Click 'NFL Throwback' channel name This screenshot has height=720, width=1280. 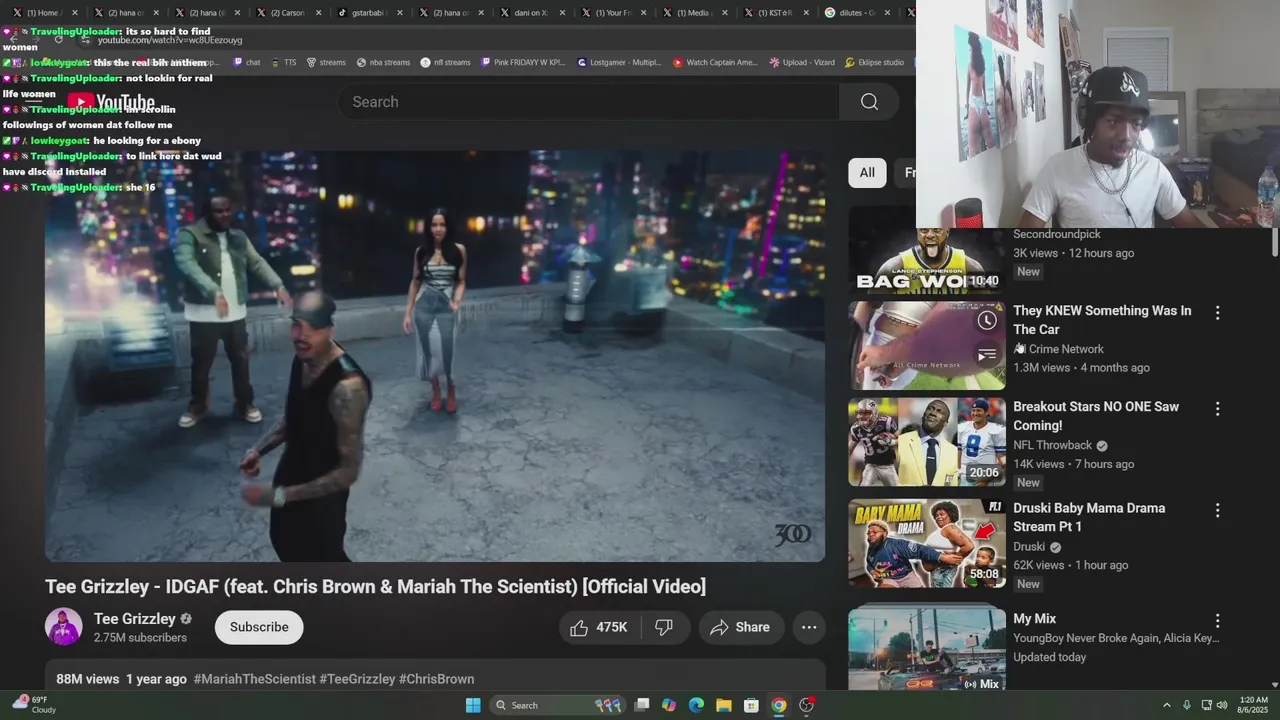coord(1052,445)
